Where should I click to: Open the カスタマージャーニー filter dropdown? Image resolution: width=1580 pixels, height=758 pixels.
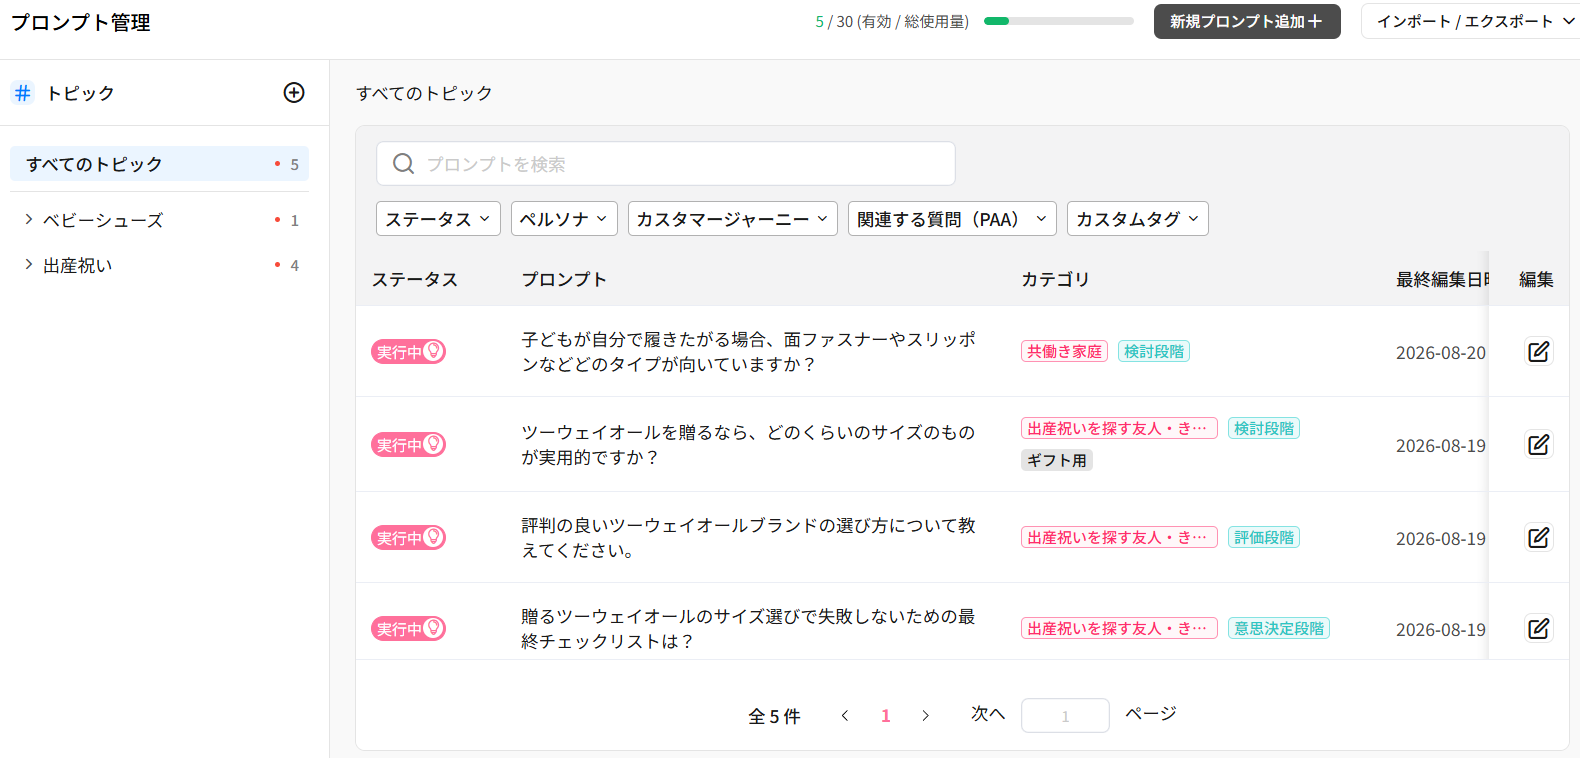pyautogui.click(x=733, y=219)
